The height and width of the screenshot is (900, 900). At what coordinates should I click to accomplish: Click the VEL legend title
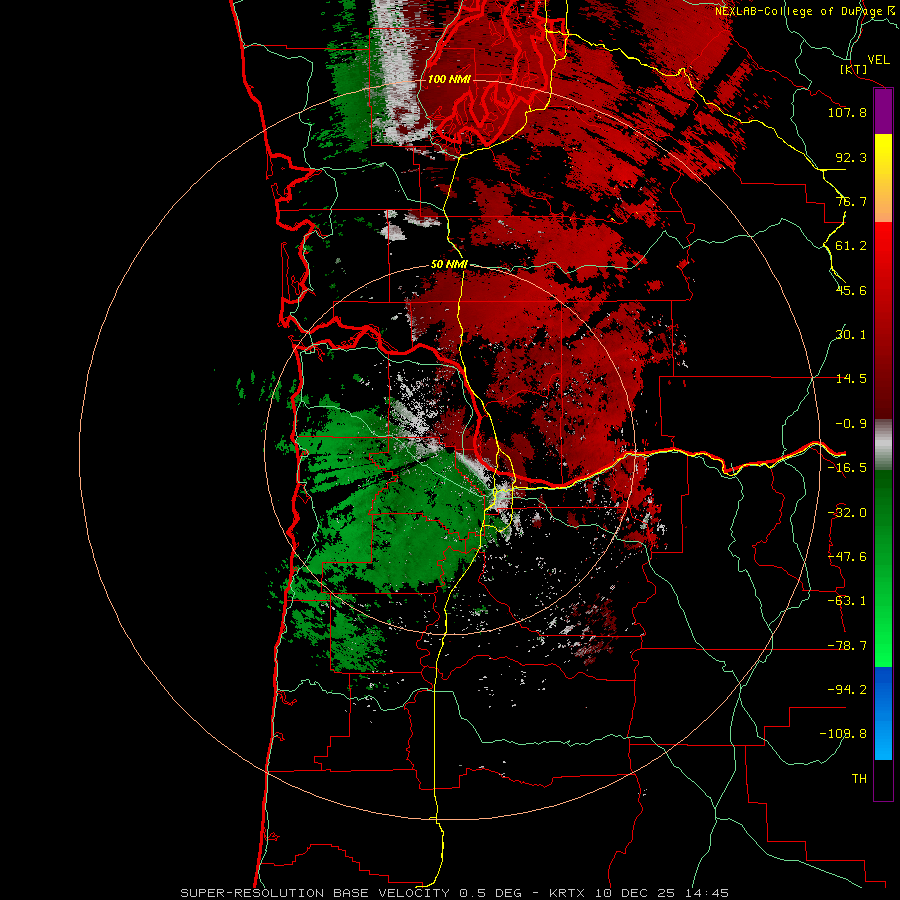click(878, 60)
